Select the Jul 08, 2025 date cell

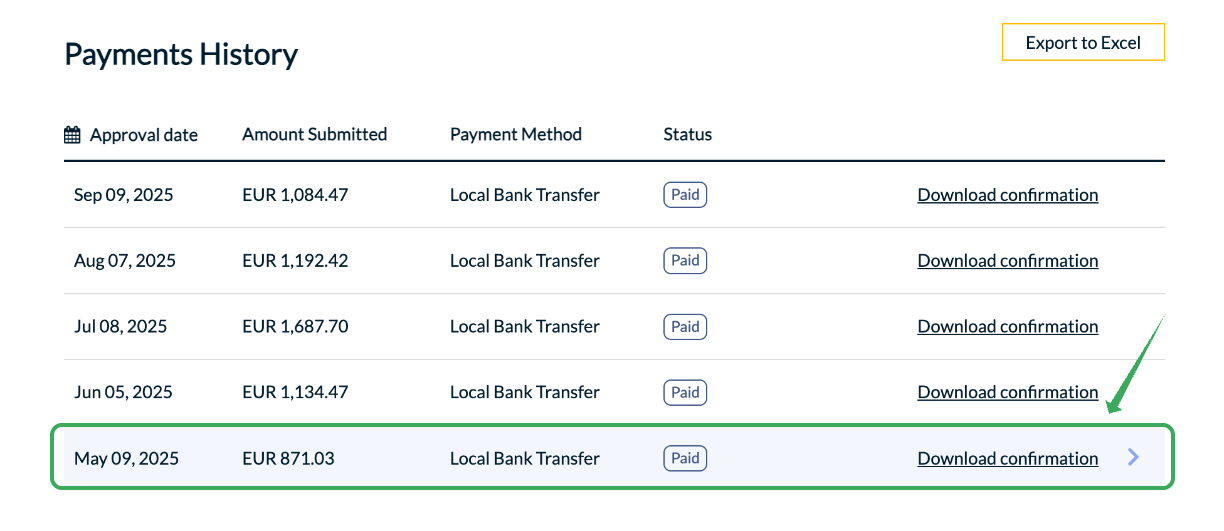[120, 327]
